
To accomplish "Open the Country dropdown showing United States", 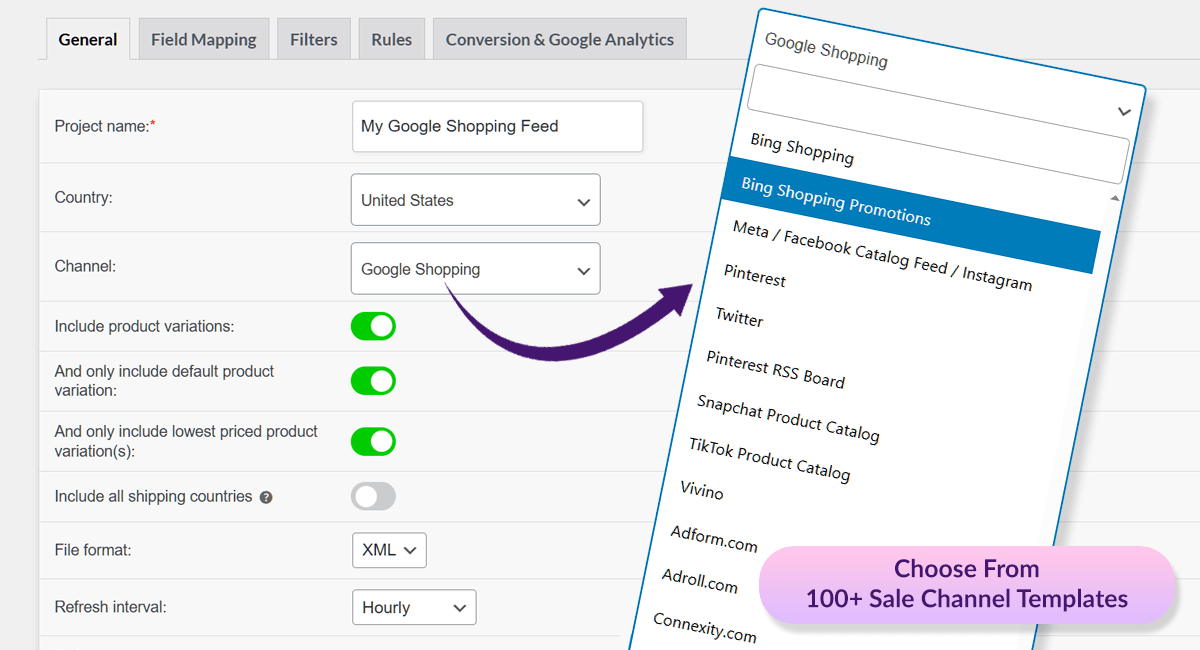I will tap(476, 200).
